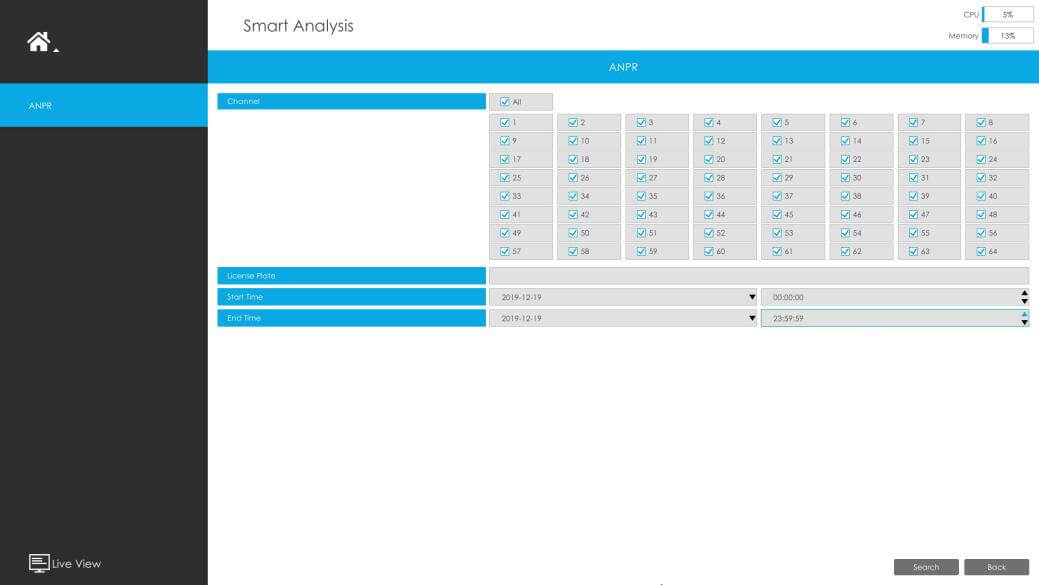Decrease End Time with down arrow
1039x585 pixels.
pyautogui.click(x=1024, y=322)
